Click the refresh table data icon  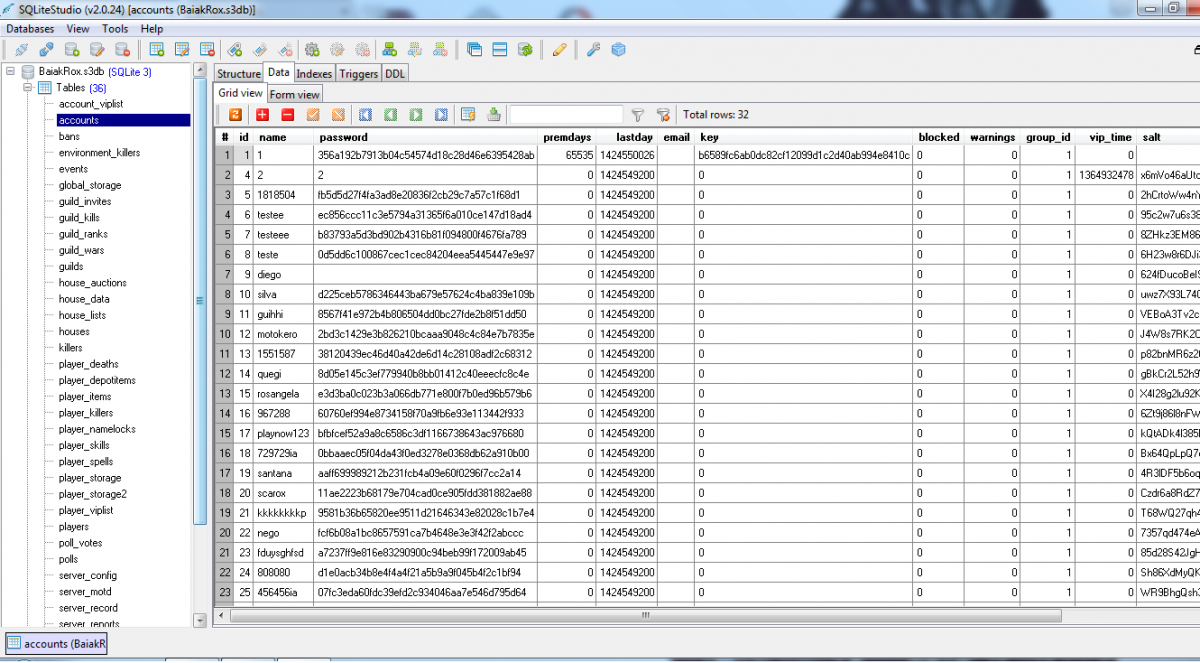pyautogui.click(x=235, y=115)
